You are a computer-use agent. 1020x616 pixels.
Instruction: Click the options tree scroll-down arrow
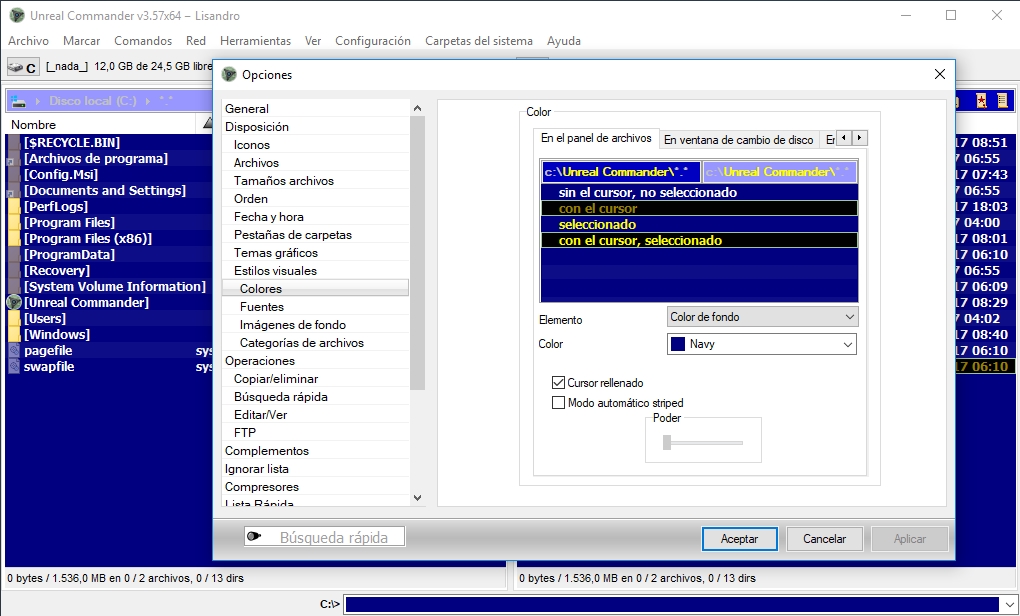[x=418, y=498]
